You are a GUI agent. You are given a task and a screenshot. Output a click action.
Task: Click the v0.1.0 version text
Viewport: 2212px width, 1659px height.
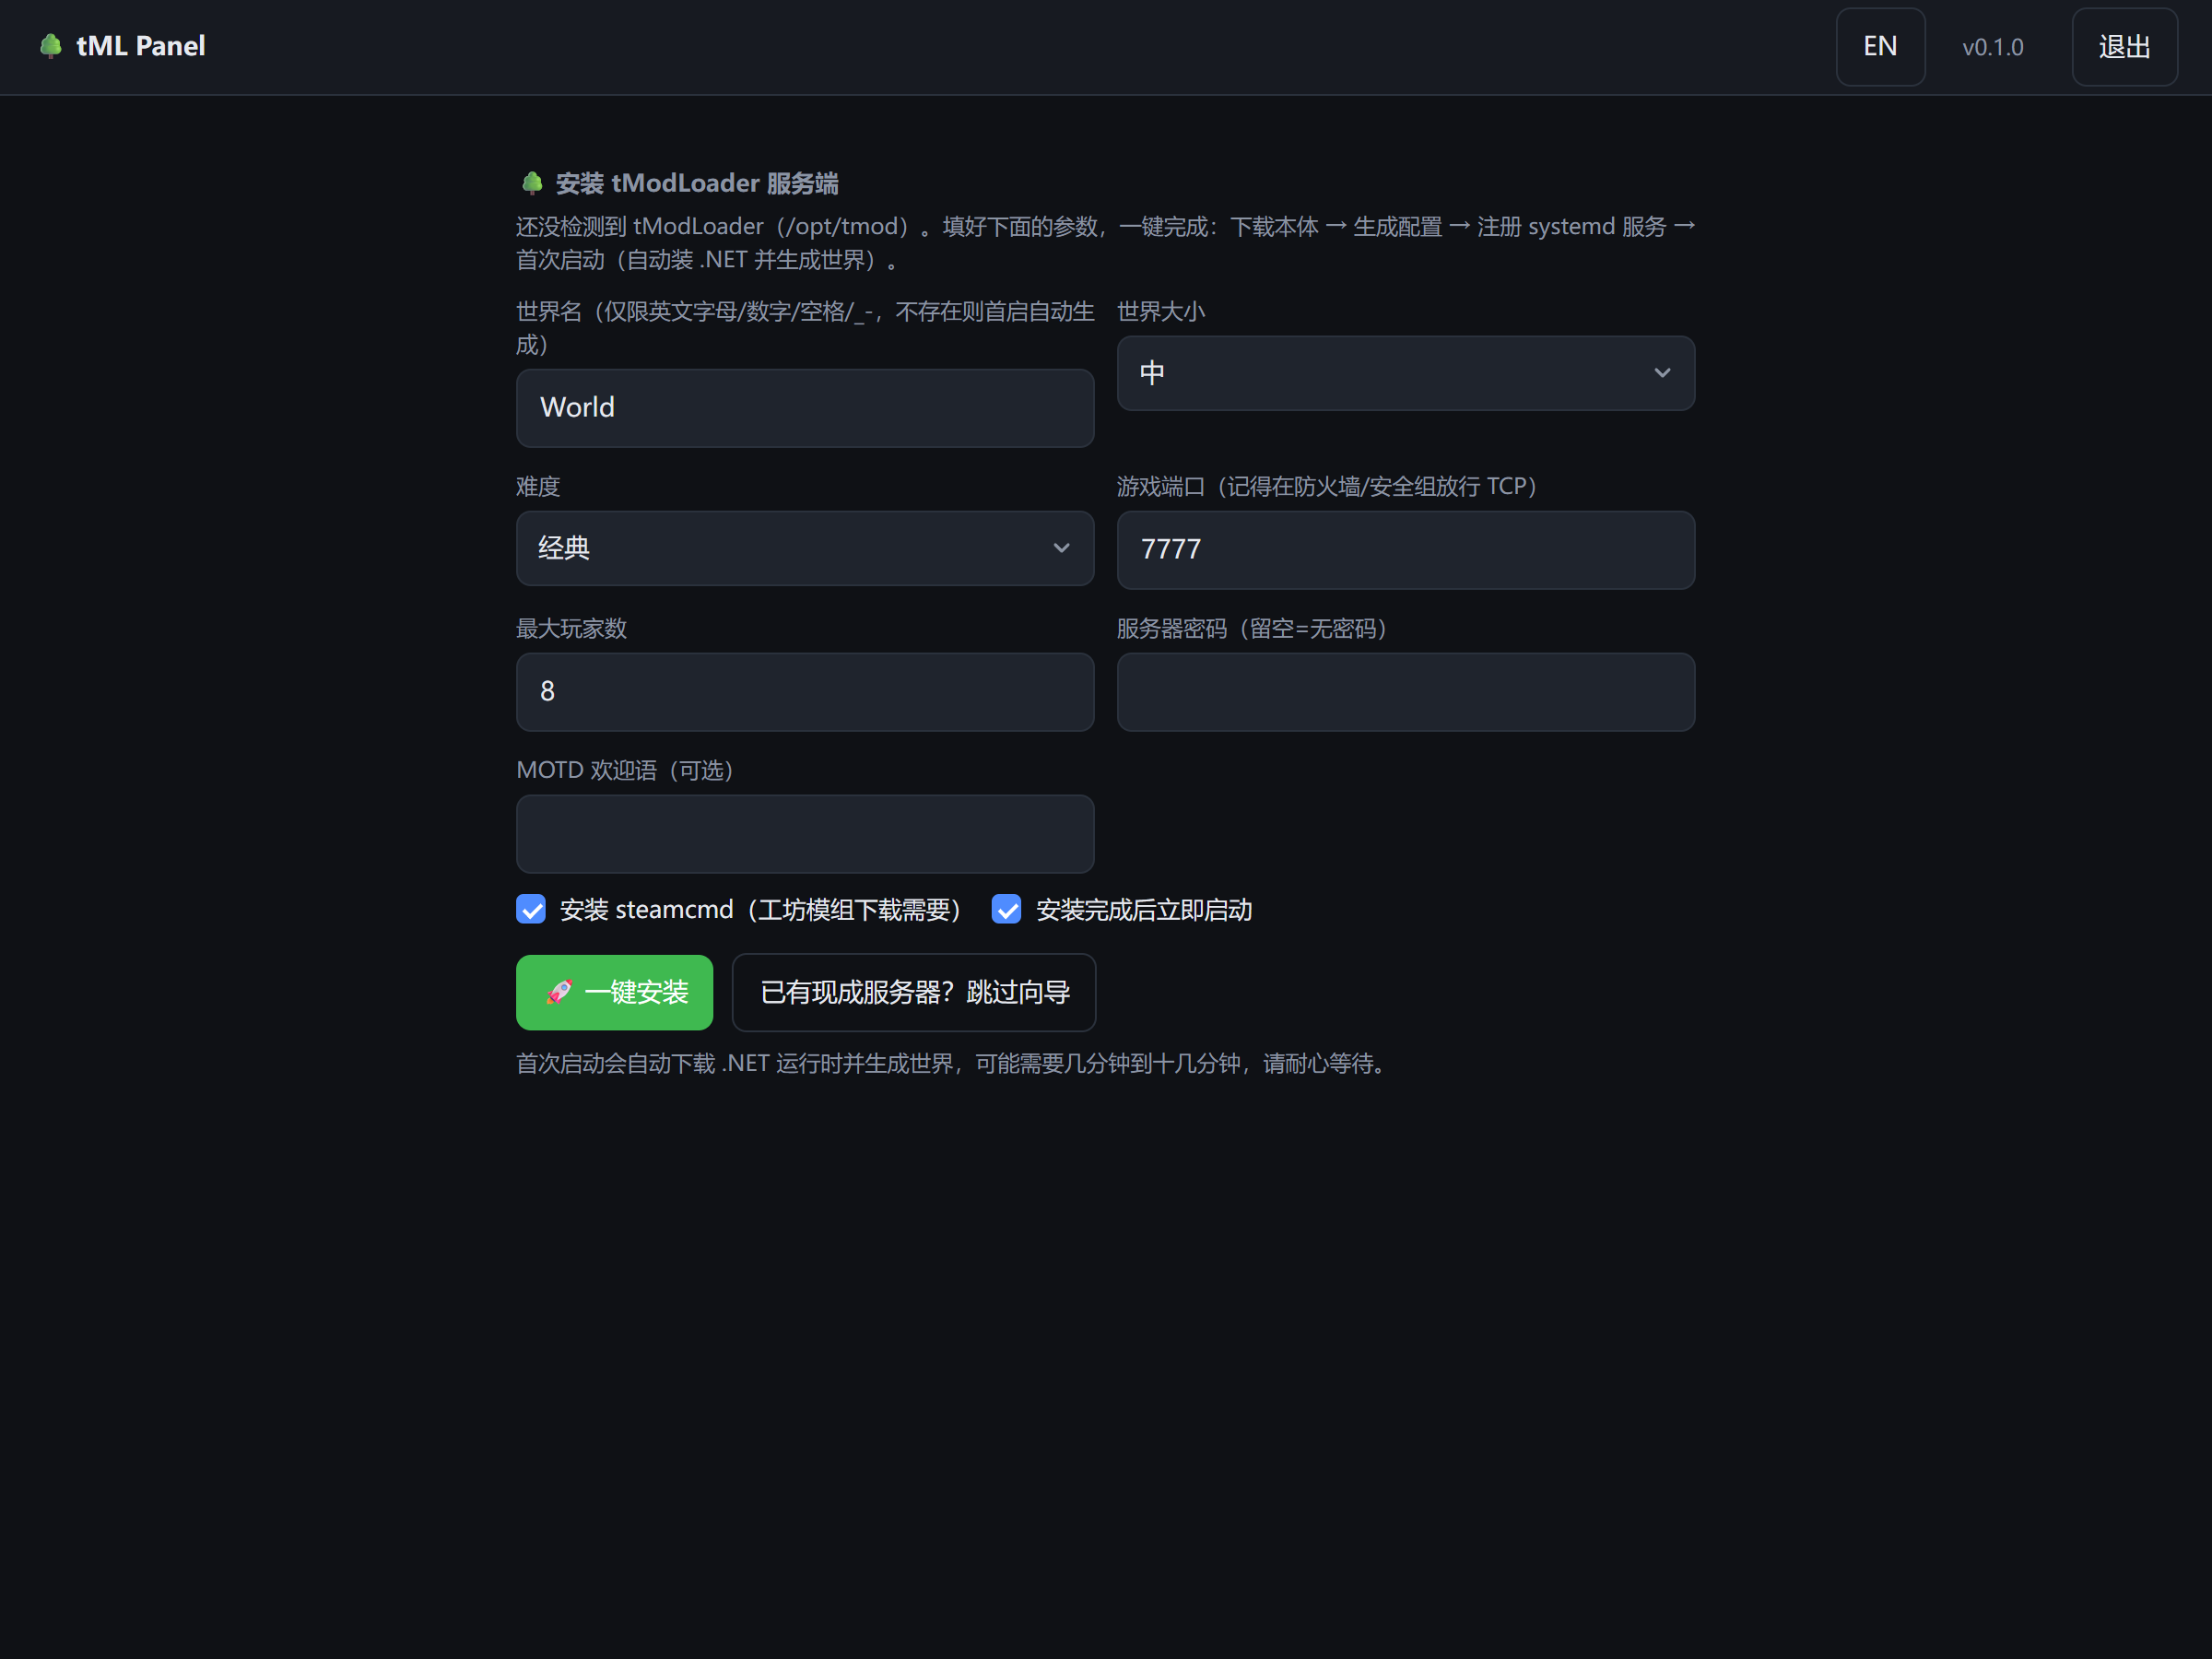(x=1992, y=47)
